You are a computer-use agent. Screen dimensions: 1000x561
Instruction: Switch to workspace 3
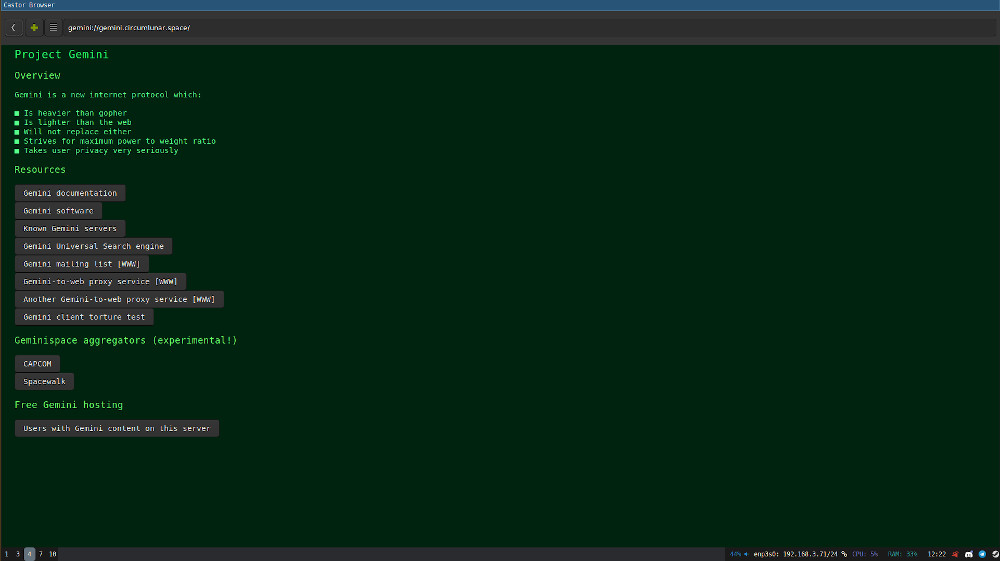pos(18,554)
